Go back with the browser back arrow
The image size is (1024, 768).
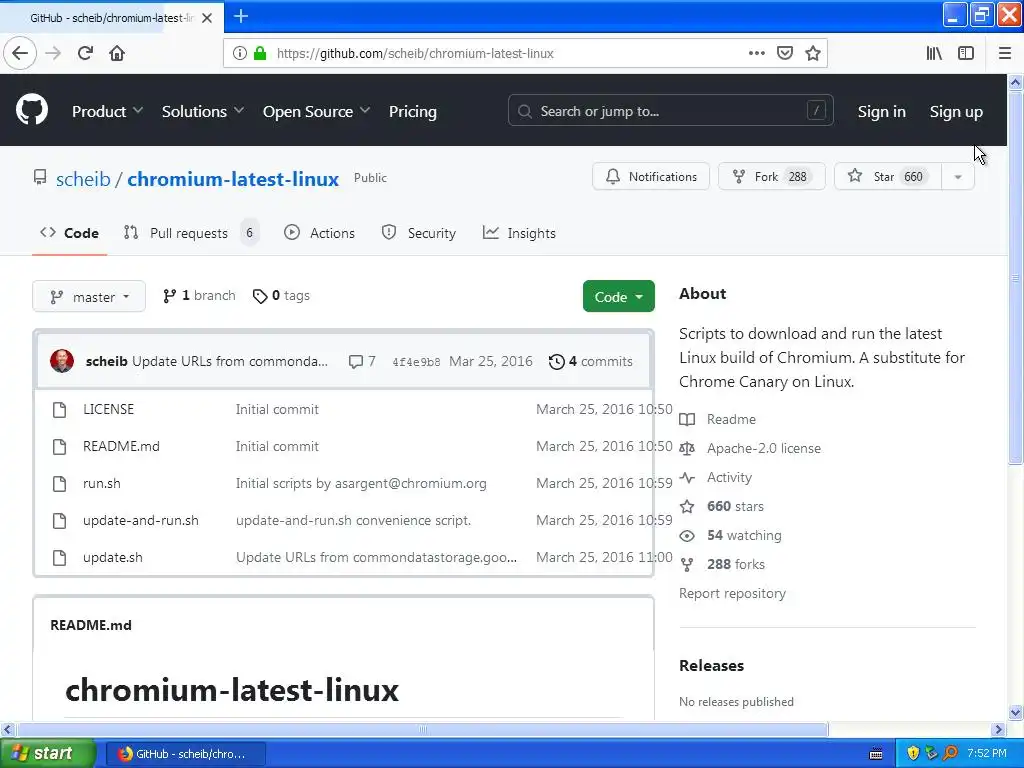[20, 53]
